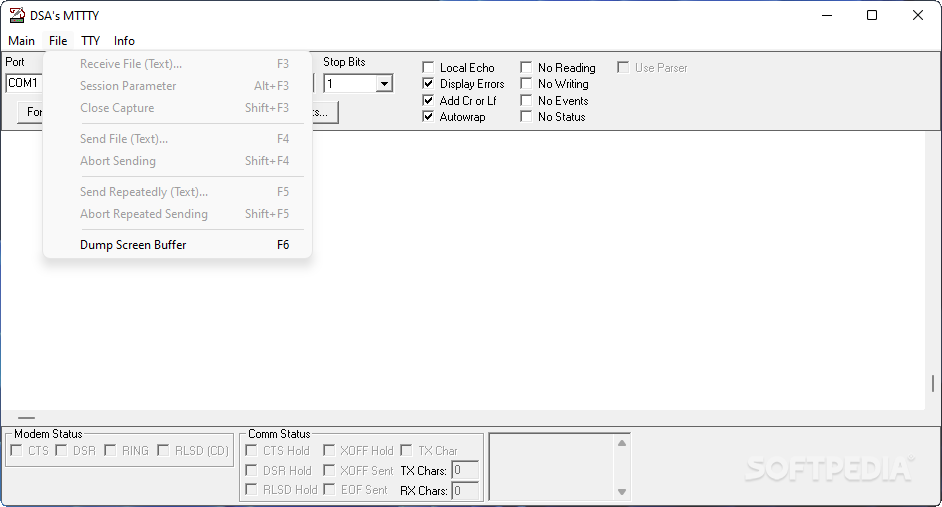Choose Dump Screen Buffer from File menu
Viewport: 942px width, 507px height.
[x=177, y=245]
